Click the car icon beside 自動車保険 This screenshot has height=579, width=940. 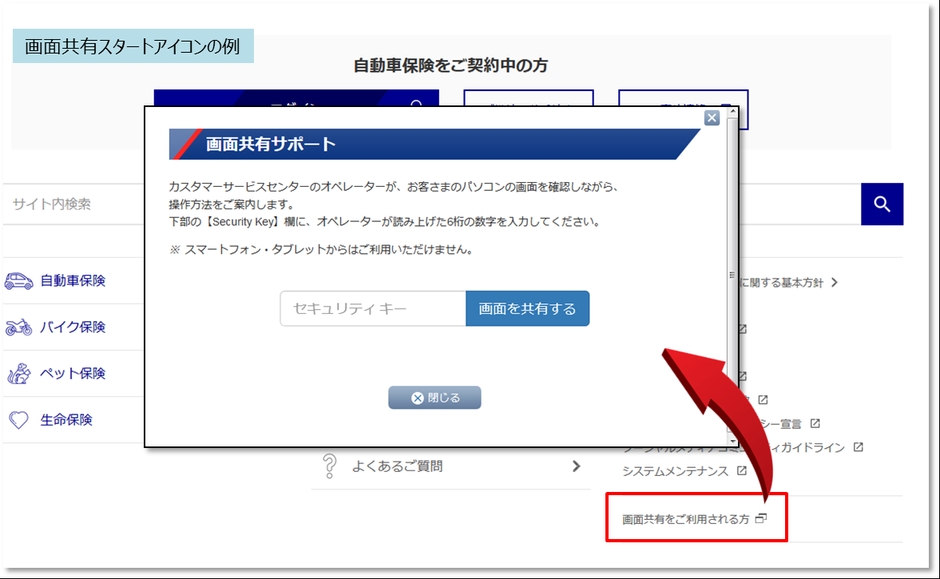click(19, 281)
